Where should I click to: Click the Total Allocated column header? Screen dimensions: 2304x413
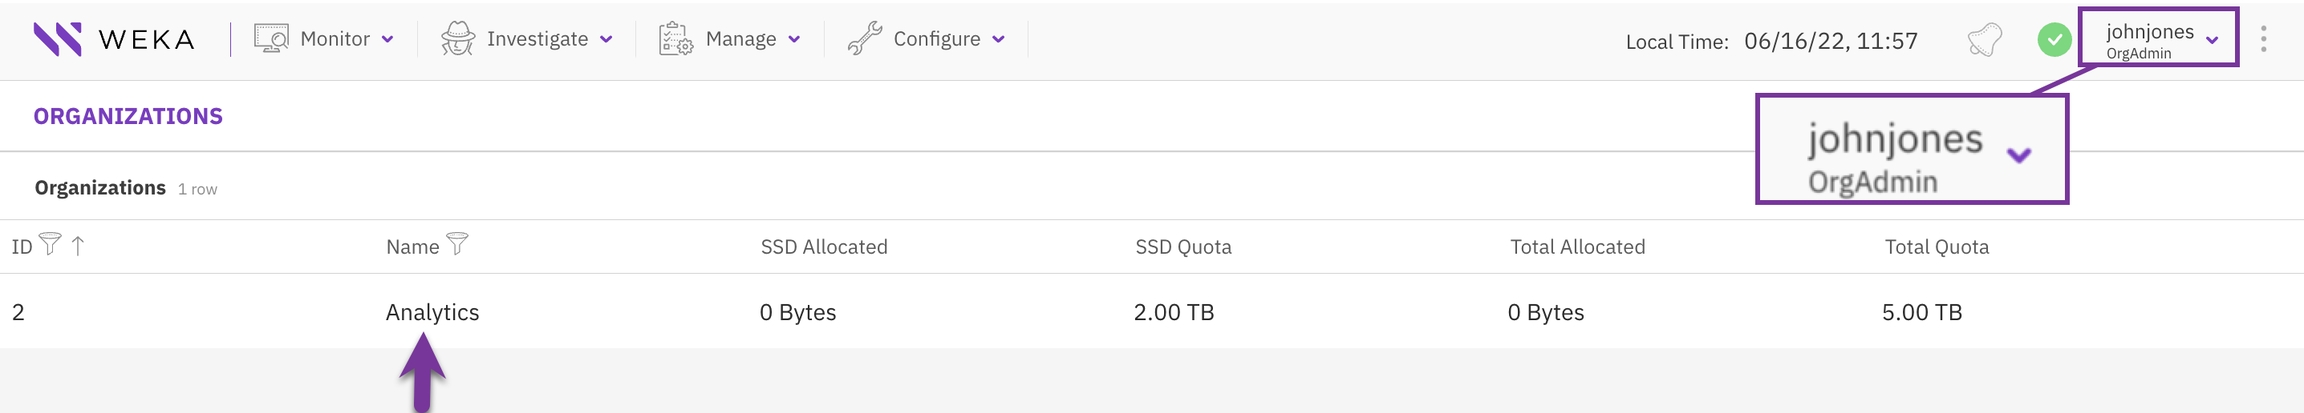pyautogui.click(x=1577, y=247)
